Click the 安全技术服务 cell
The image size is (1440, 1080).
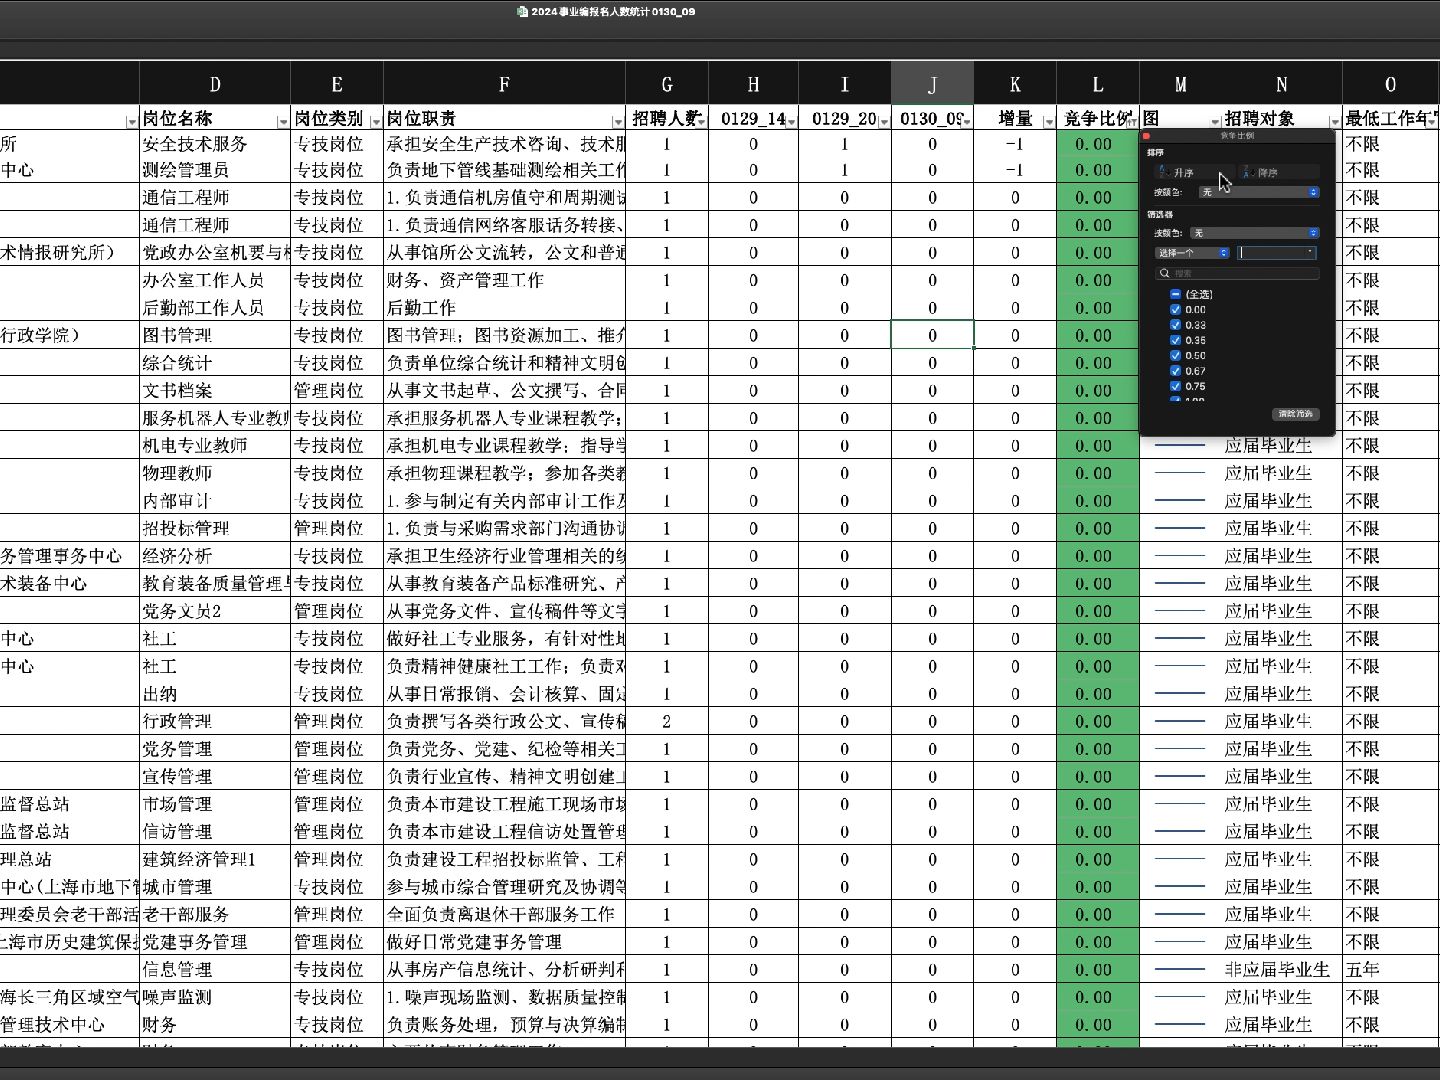[x=215, y=144]
